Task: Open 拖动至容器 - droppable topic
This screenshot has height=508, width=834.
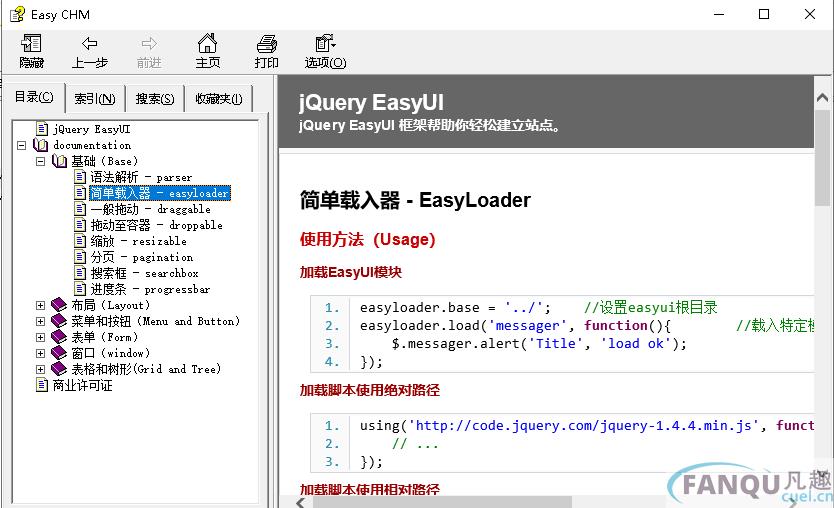Action: pyautogui.click(x=156, y=225)
